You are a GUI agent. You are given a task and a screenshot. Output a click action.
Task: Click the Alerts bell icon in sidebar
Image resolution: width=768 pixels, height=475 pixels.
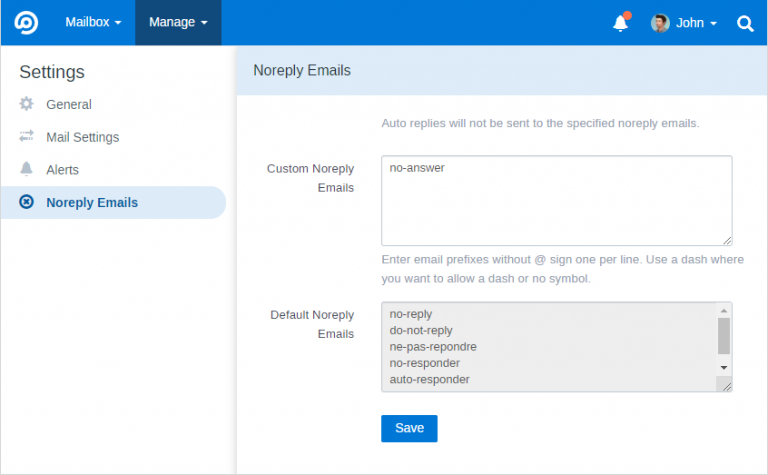[26, 169]
